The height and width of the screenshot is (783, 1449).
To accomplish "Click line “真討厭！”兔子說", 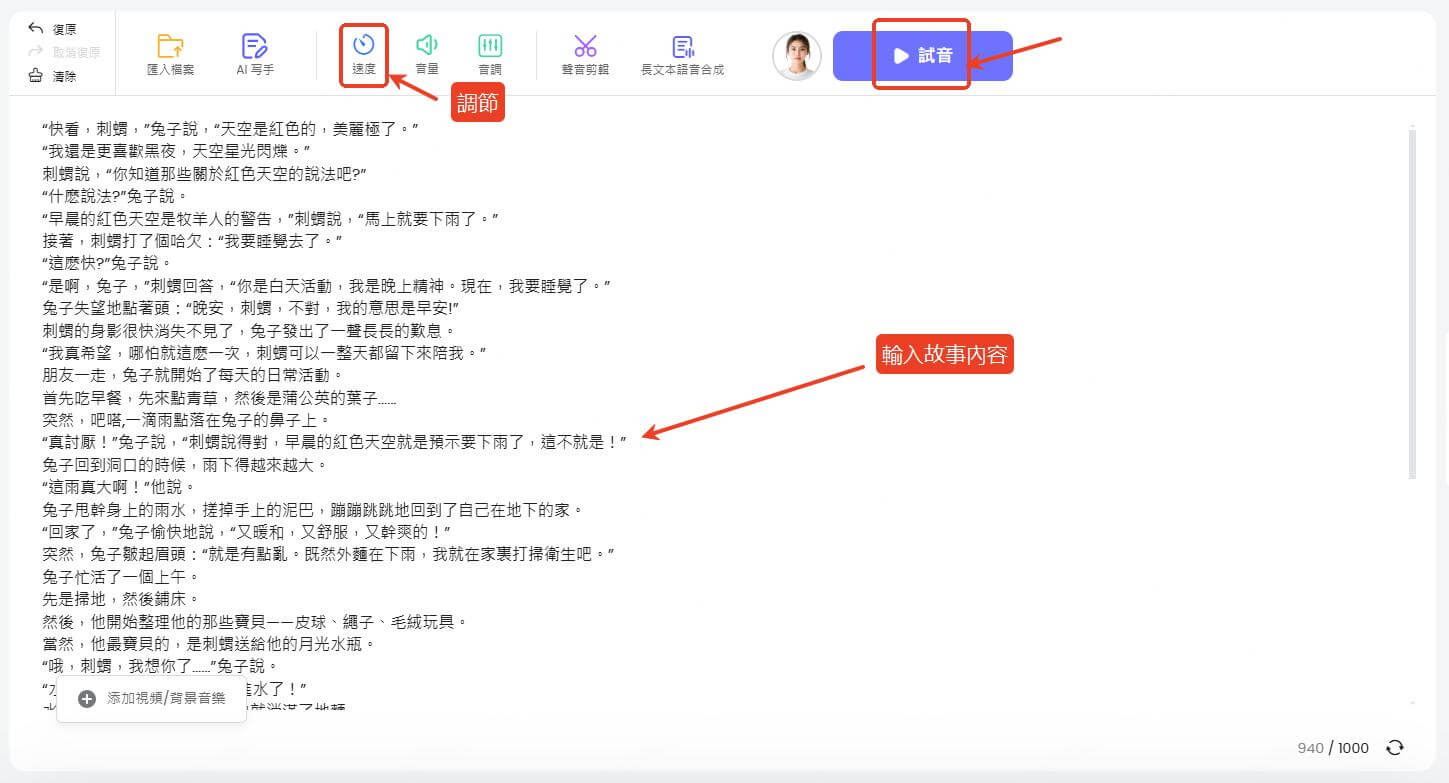I will [x=334, y=442].
